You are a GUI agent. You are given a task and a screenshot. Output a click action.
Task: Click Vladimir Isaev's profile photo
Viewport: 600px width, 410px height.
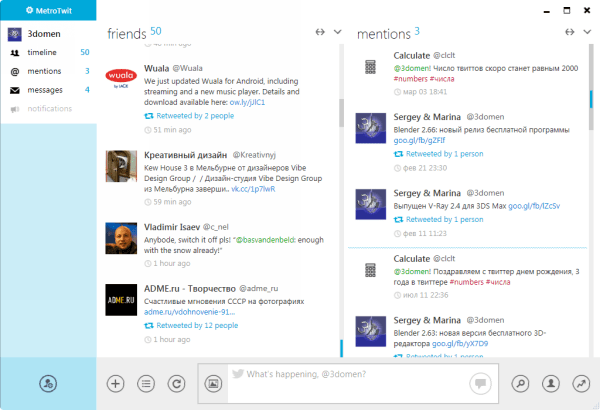click(121, 238)
